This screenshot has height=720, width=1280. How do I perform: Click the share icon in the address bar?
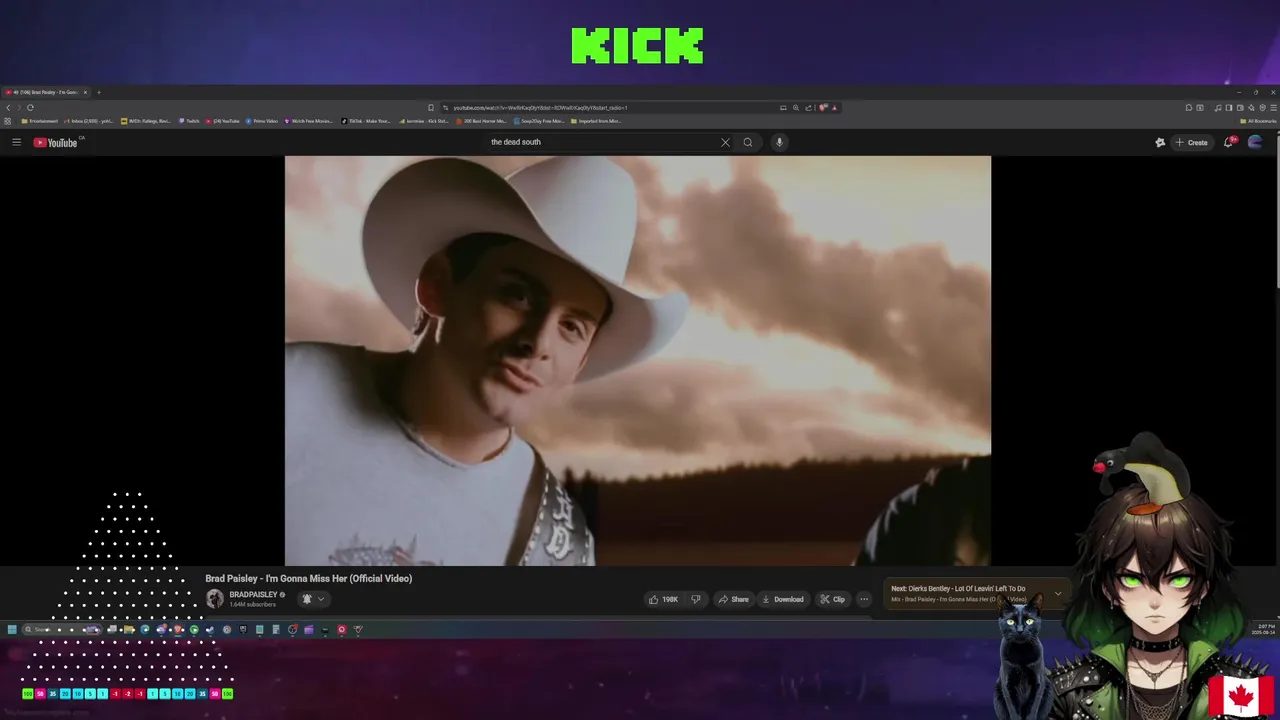point(809,108)
